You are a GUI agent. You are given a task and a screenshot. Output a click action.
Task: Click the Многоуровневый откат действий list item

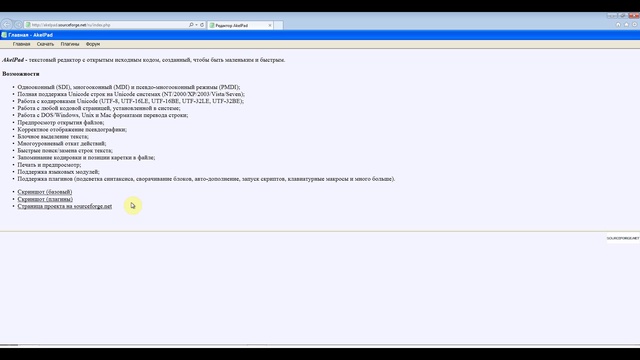[x=62, y=143]
